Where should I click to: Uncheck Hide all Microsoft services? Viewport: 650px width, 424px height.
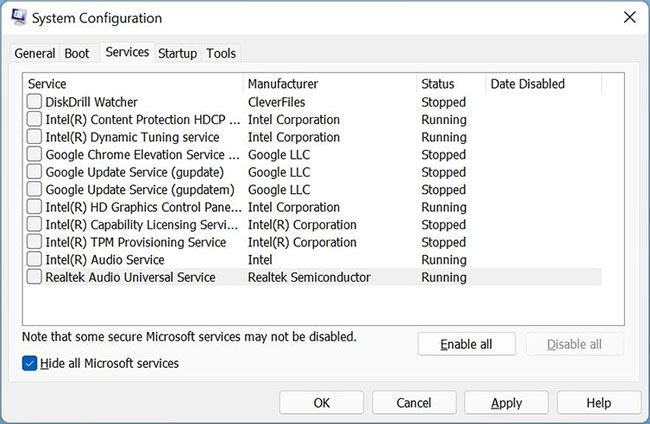[30, 363]
